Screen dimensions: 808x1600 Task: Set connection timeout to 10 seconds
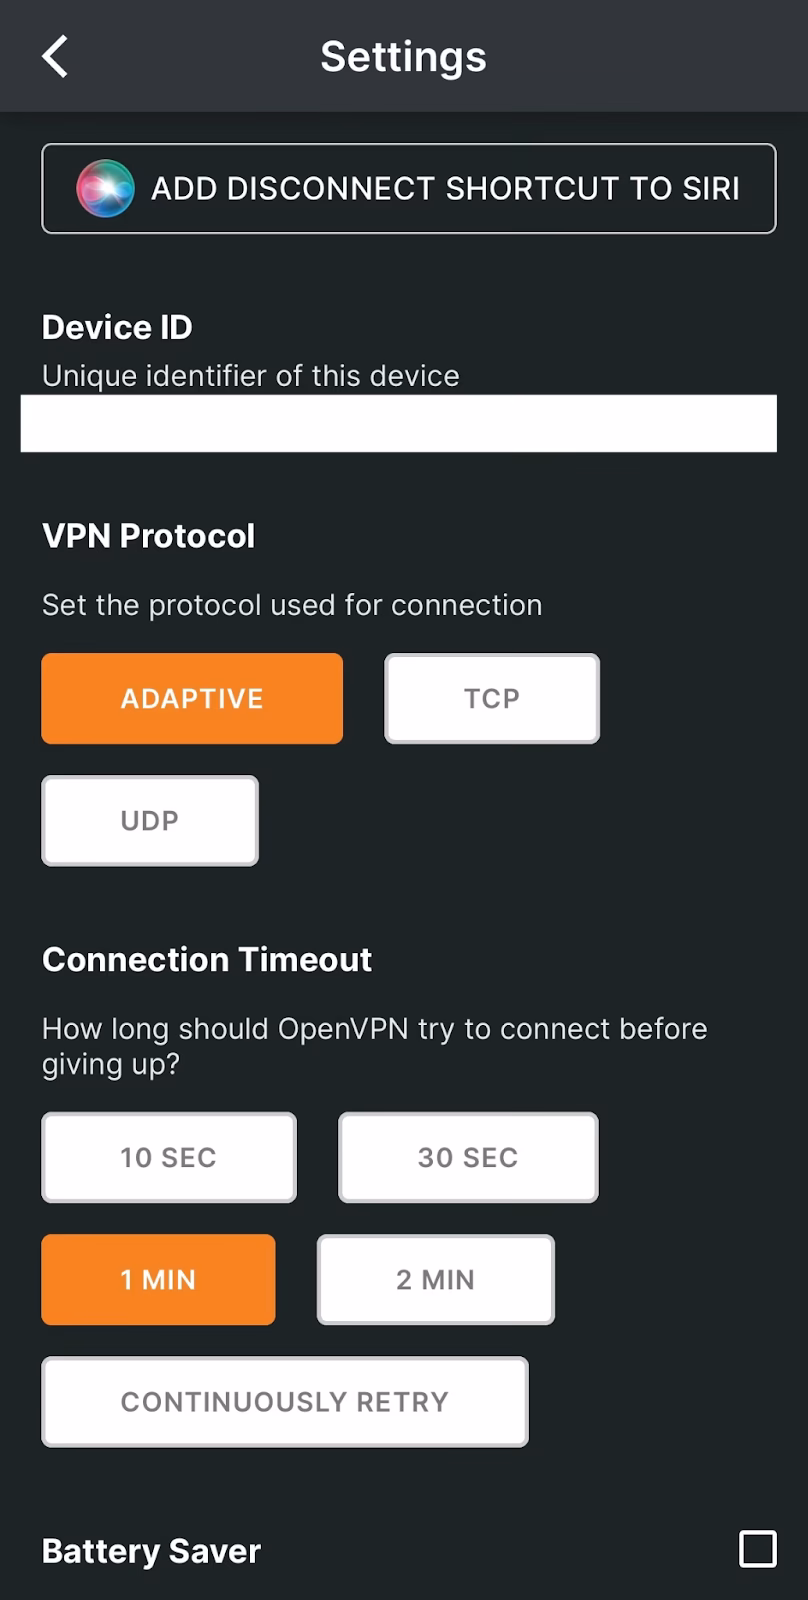click(168, 1157)
